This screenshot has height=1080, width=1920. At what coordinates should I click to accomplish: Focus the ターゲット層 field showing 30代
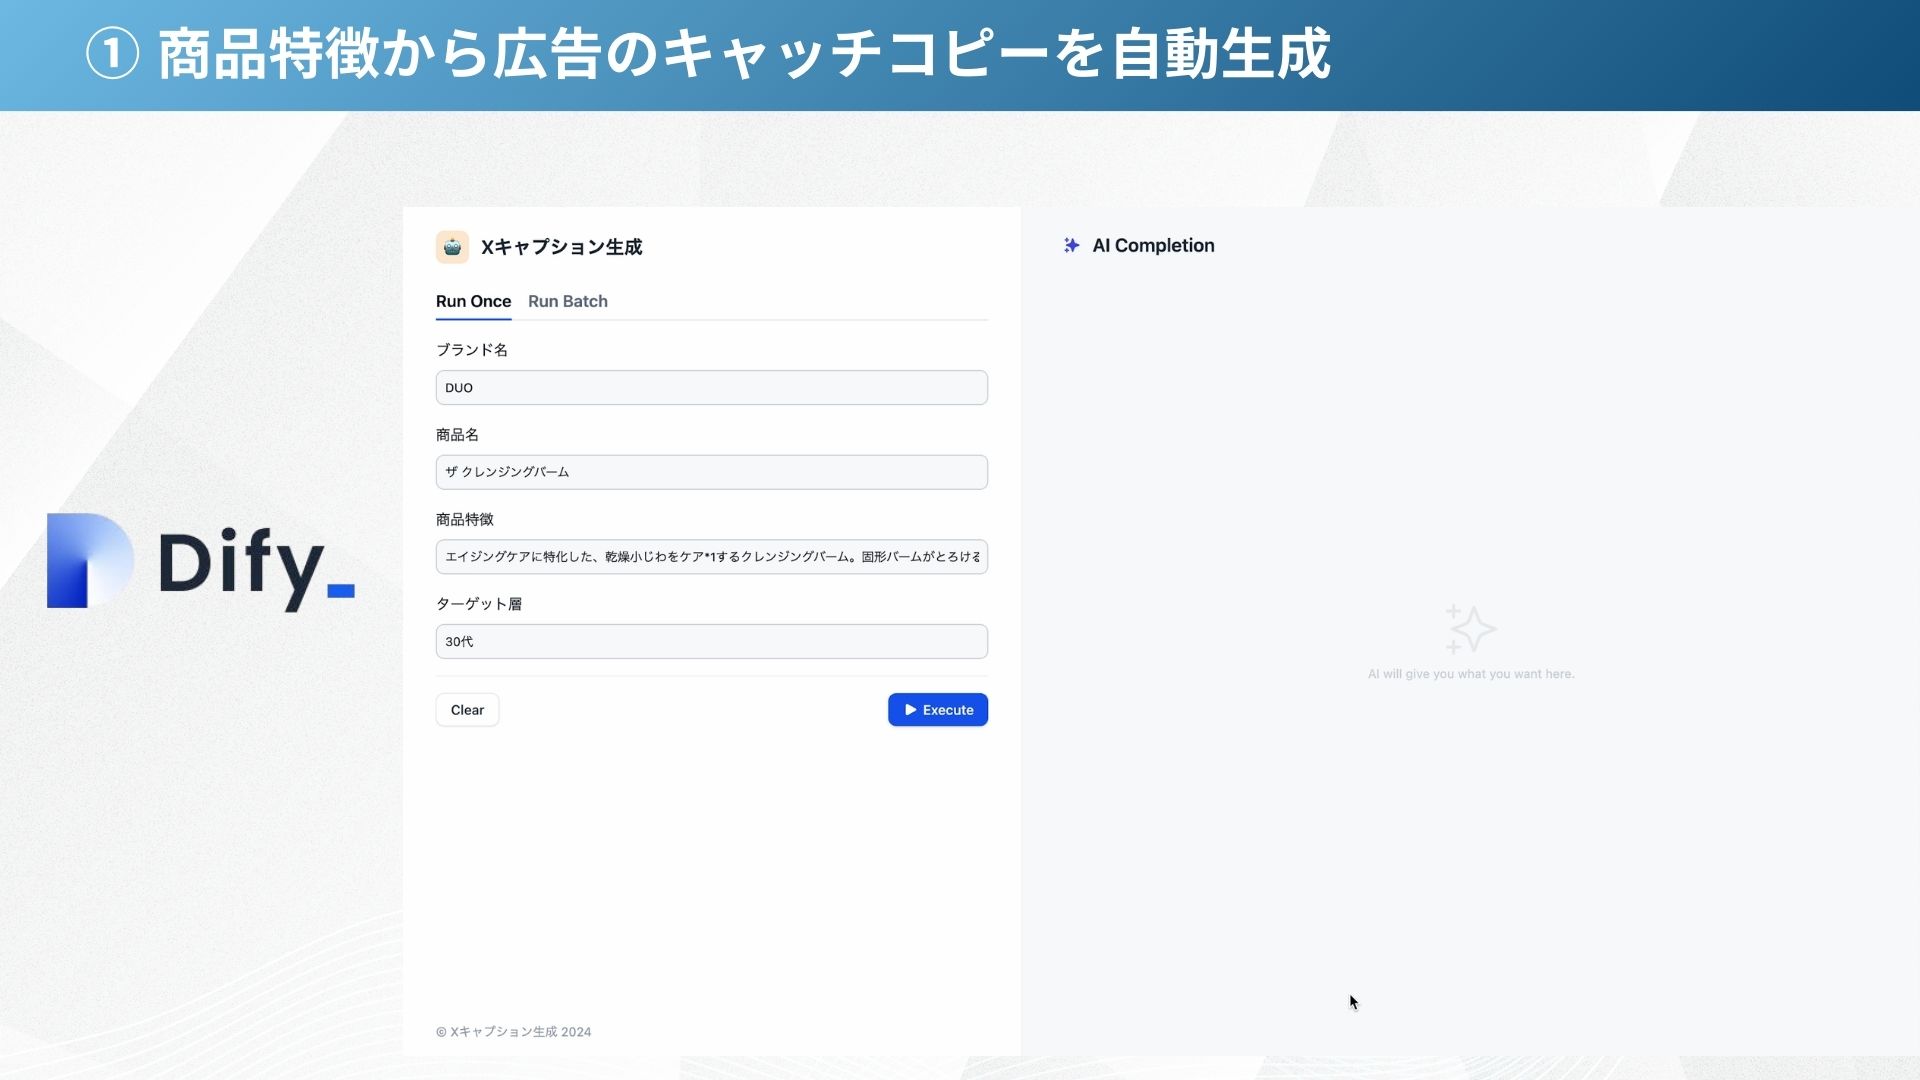tap(711, 642)
